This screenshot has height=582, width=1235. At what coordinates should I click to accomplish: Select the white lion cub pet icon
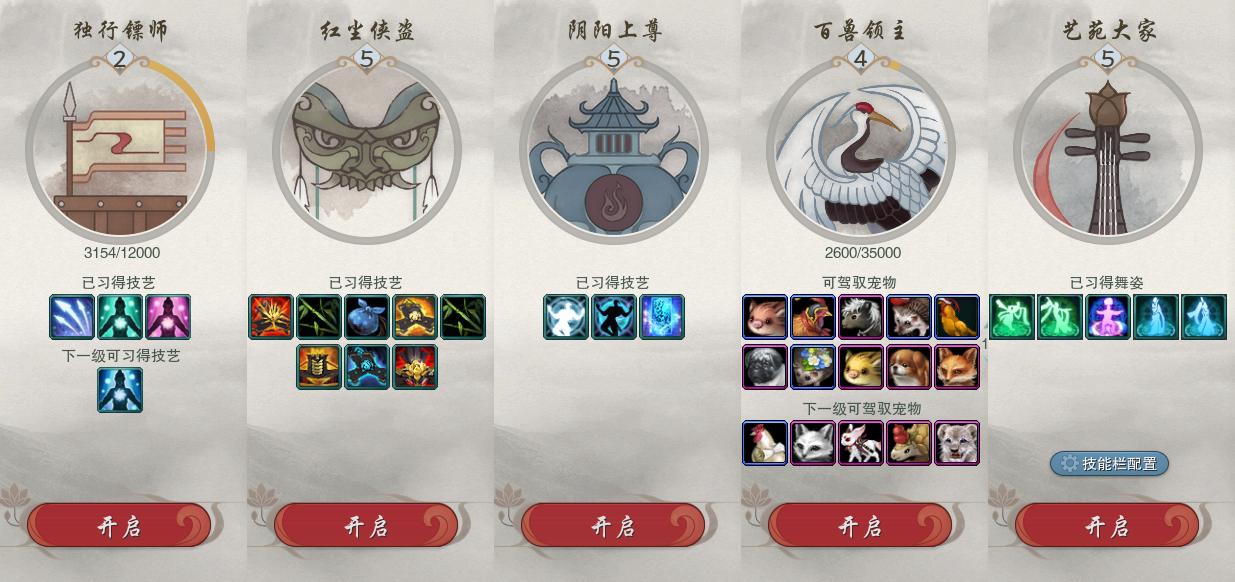(957, 443)
